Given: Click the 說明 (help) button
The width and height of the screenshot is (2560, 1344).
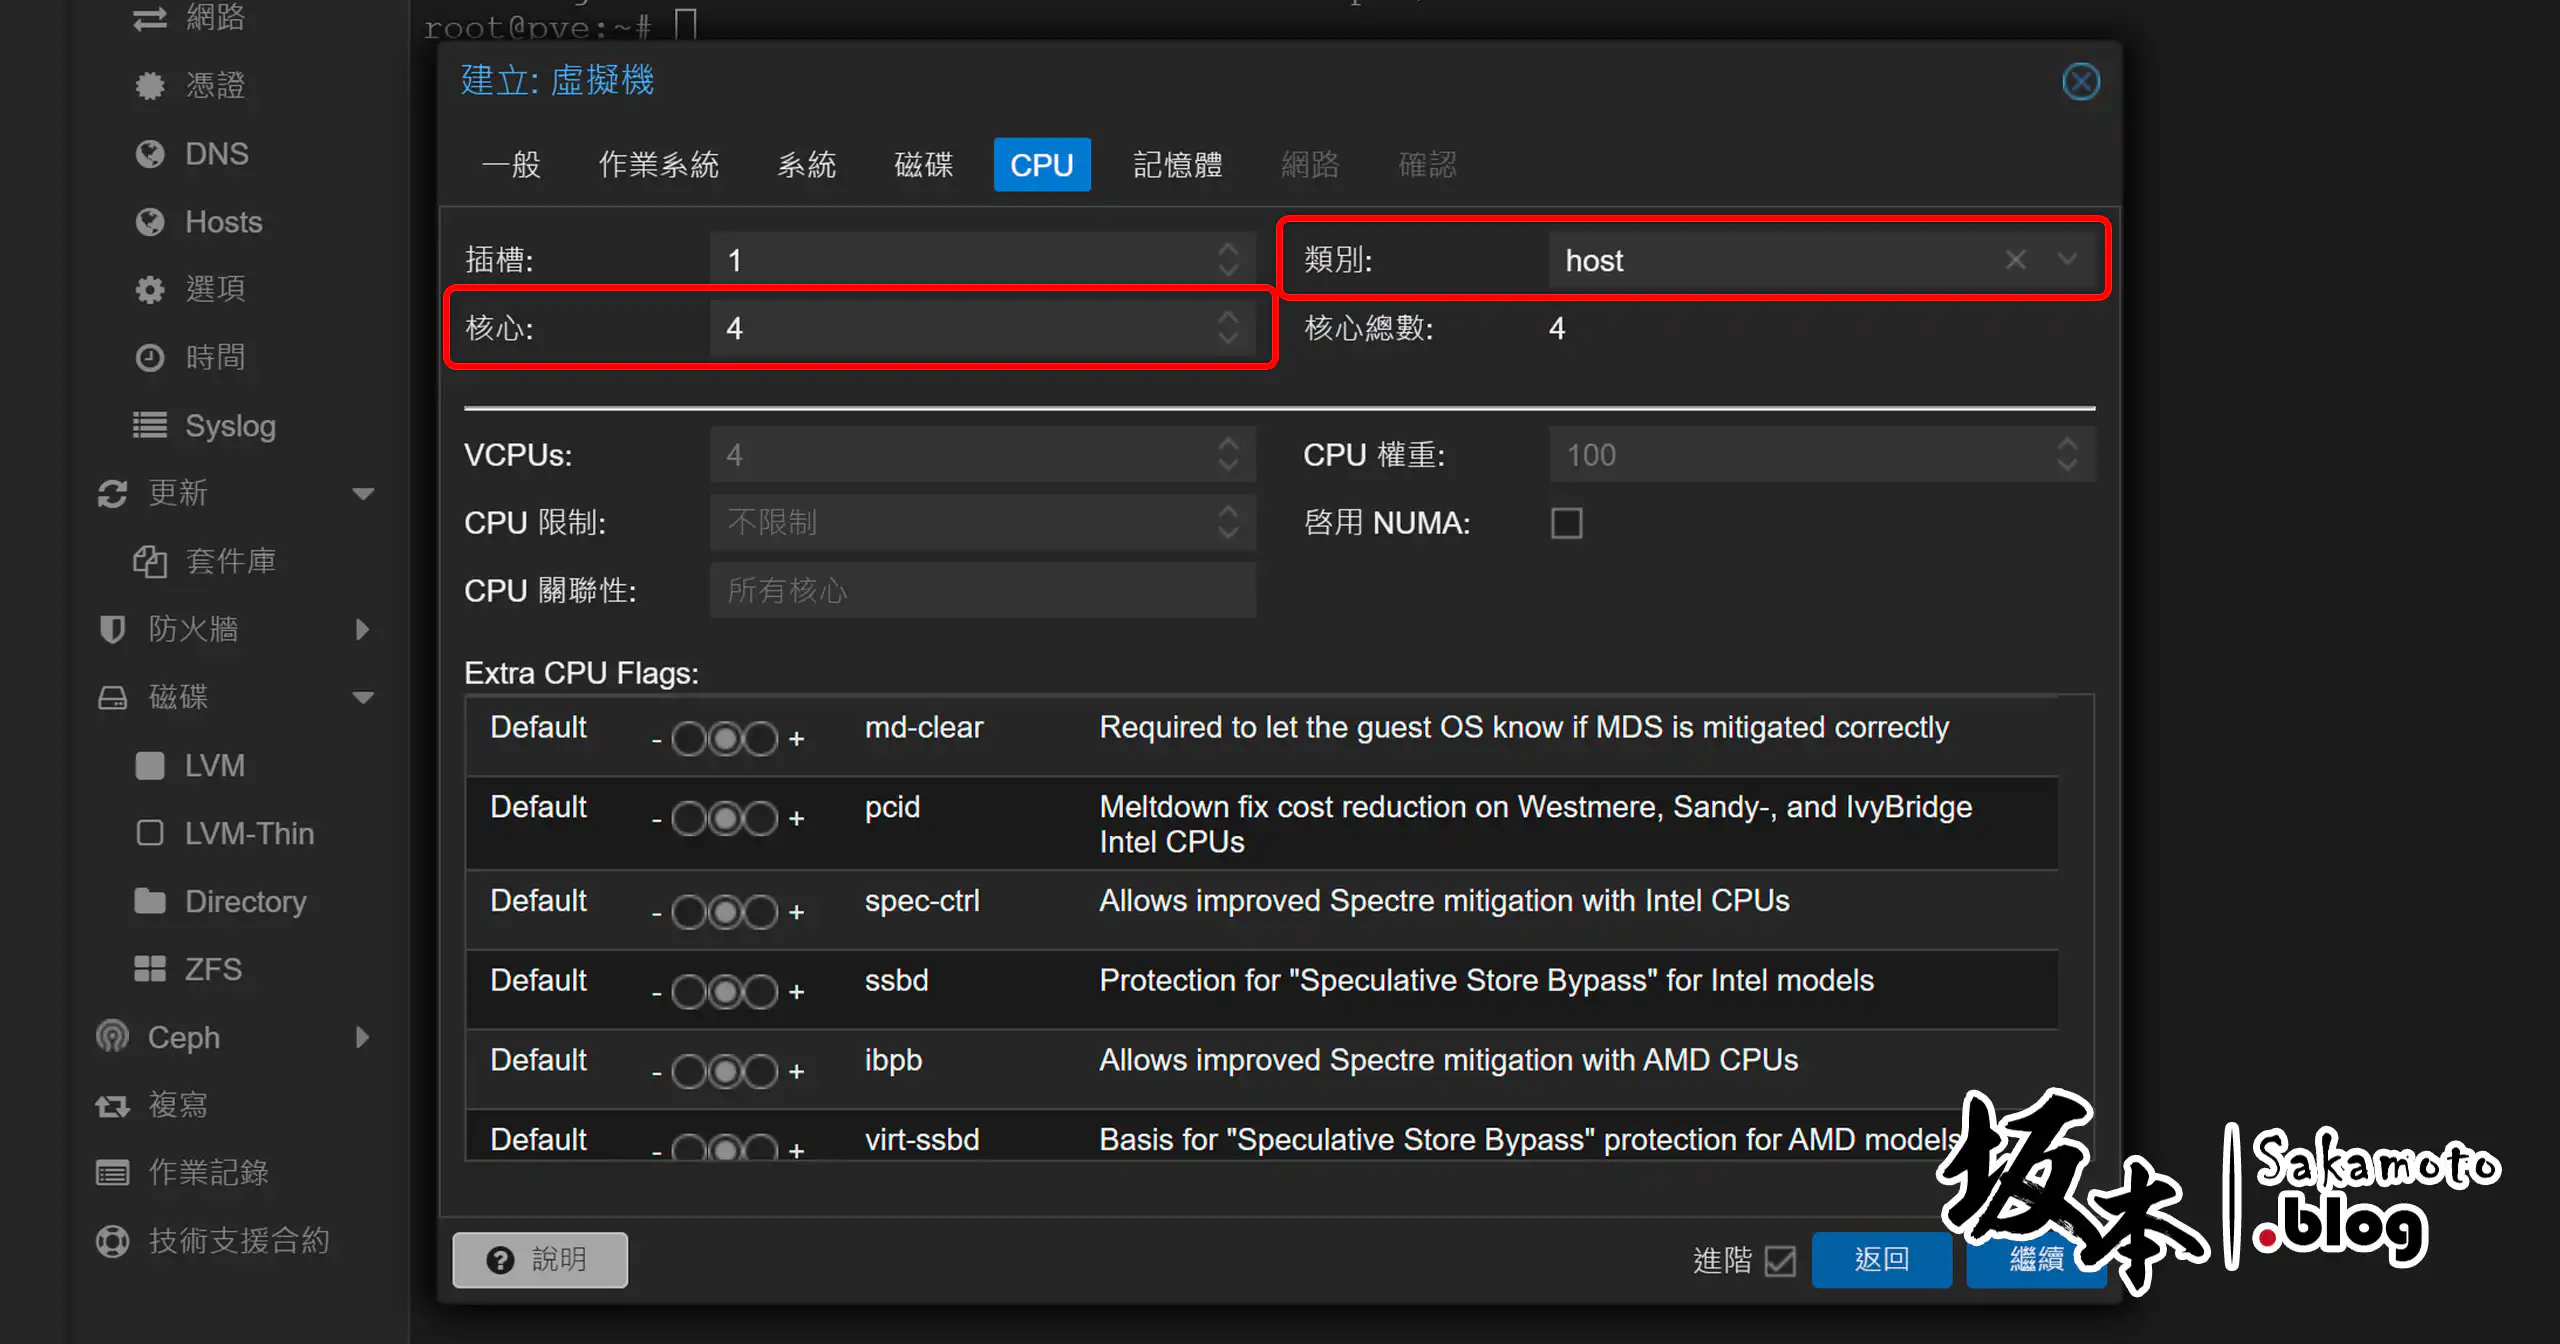Looking at the screenshot, I should tap(539, 1259).
